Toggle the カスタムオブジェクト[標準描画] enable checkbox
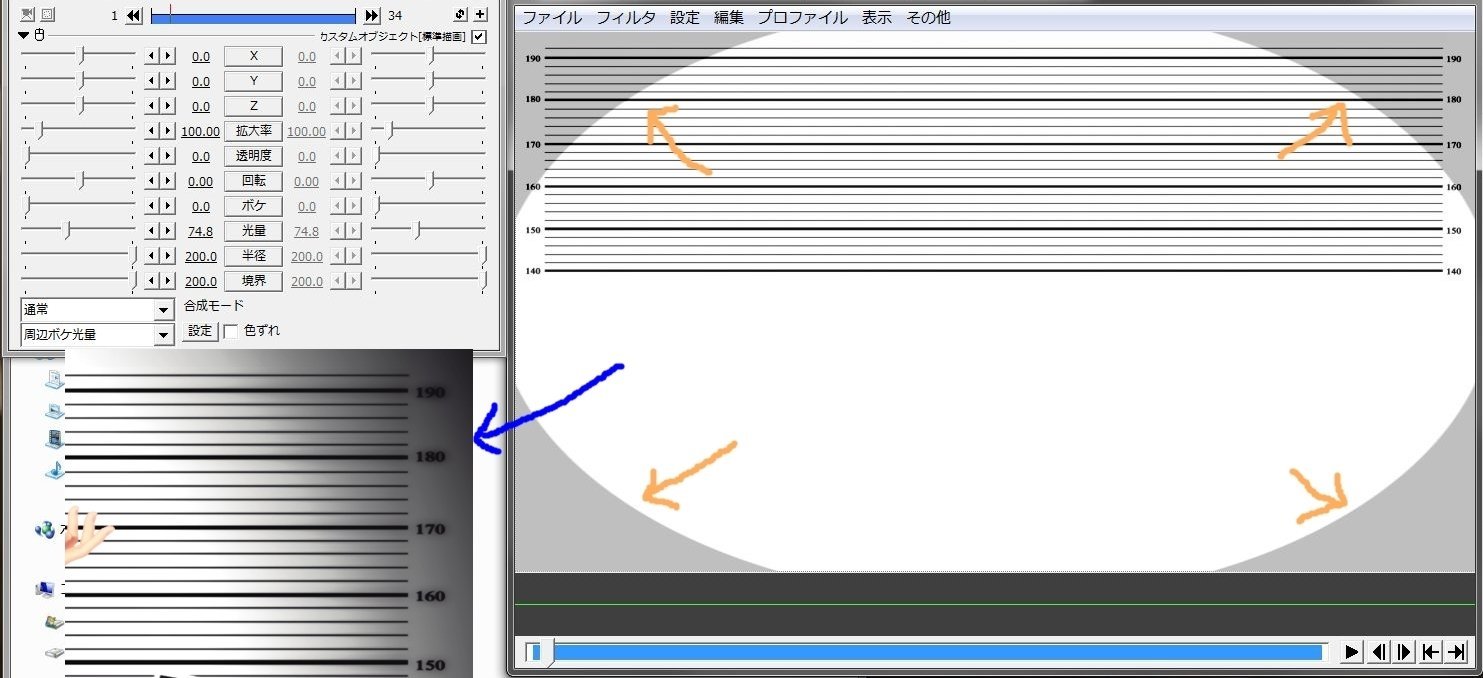The width and height of the screenshot is (1483, 678). [477, 34]
